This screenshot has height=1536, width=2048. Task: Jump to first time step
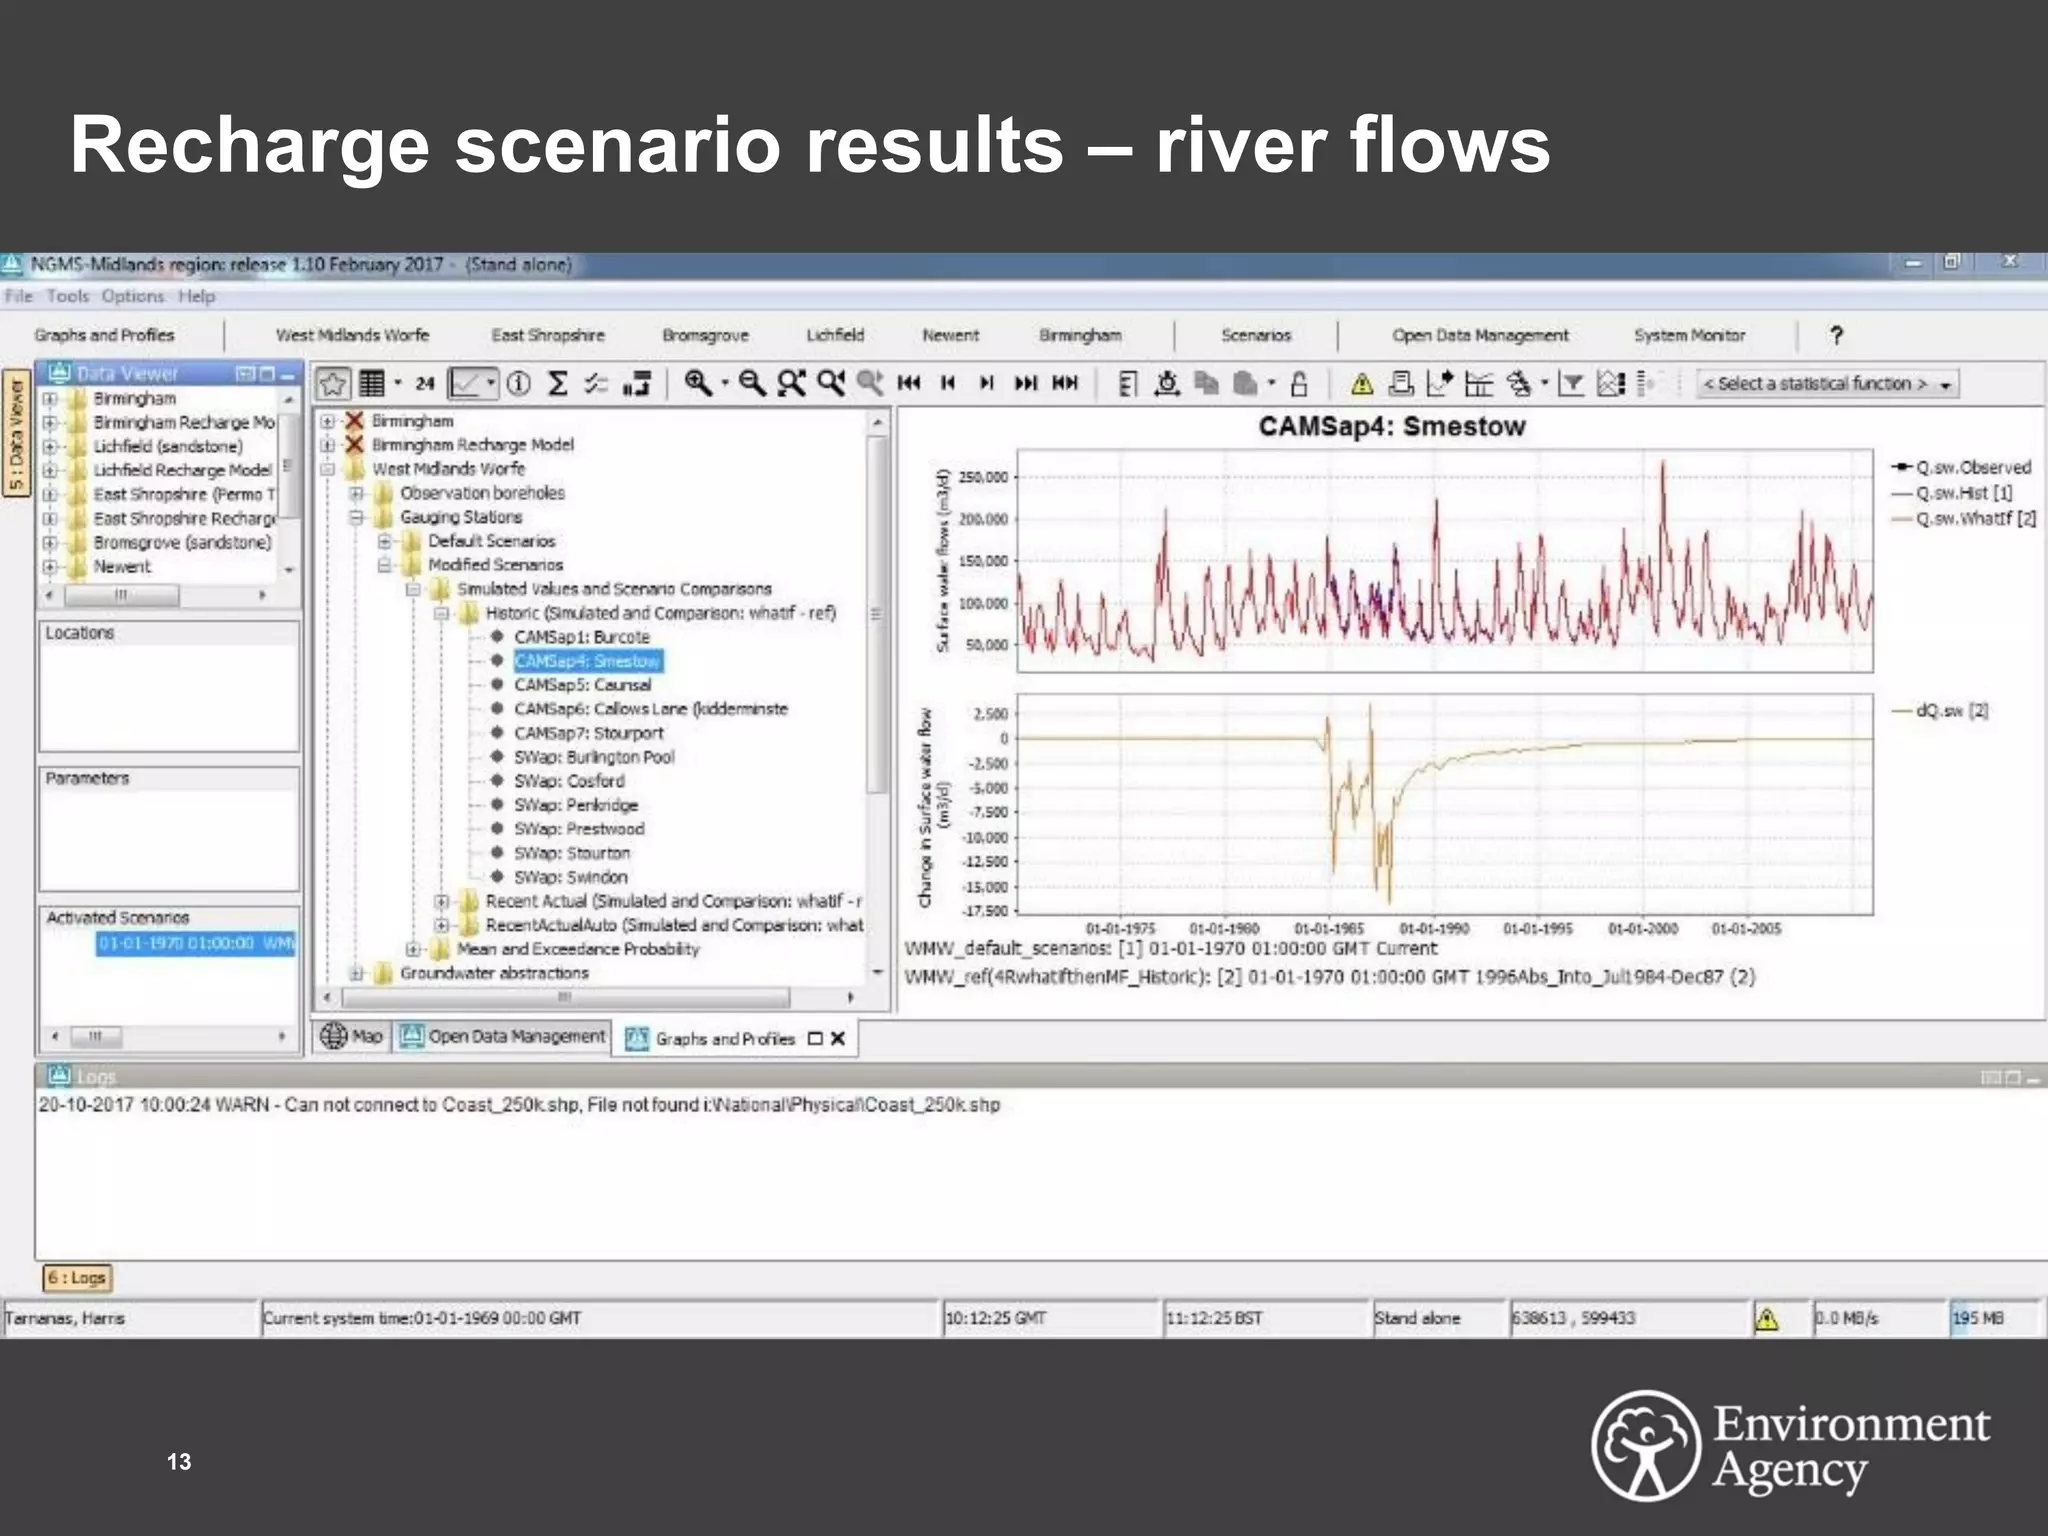click(909, 383)
